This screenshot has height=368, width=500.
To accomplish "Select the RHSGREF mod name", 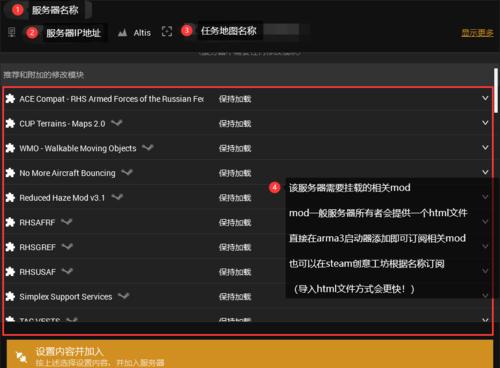I will pyautogui.click(x=37, y=247).
